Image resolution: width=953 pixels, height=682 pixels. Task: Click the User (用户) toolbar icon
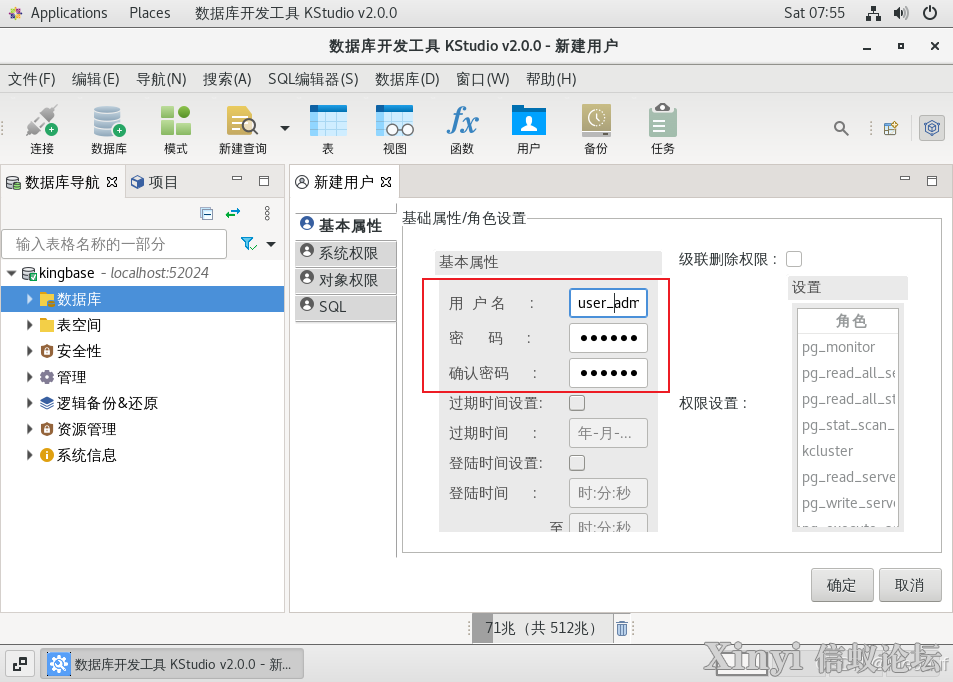click(x=529, y=129)
